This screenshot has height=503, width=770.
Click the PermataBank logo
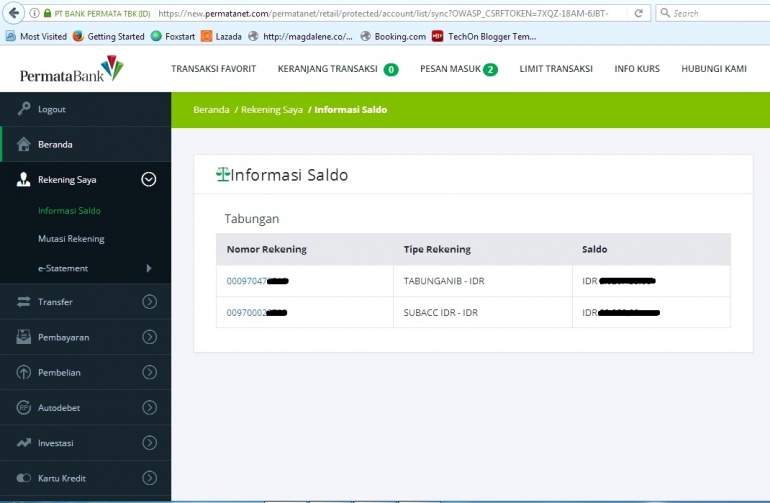pos(72,69)
